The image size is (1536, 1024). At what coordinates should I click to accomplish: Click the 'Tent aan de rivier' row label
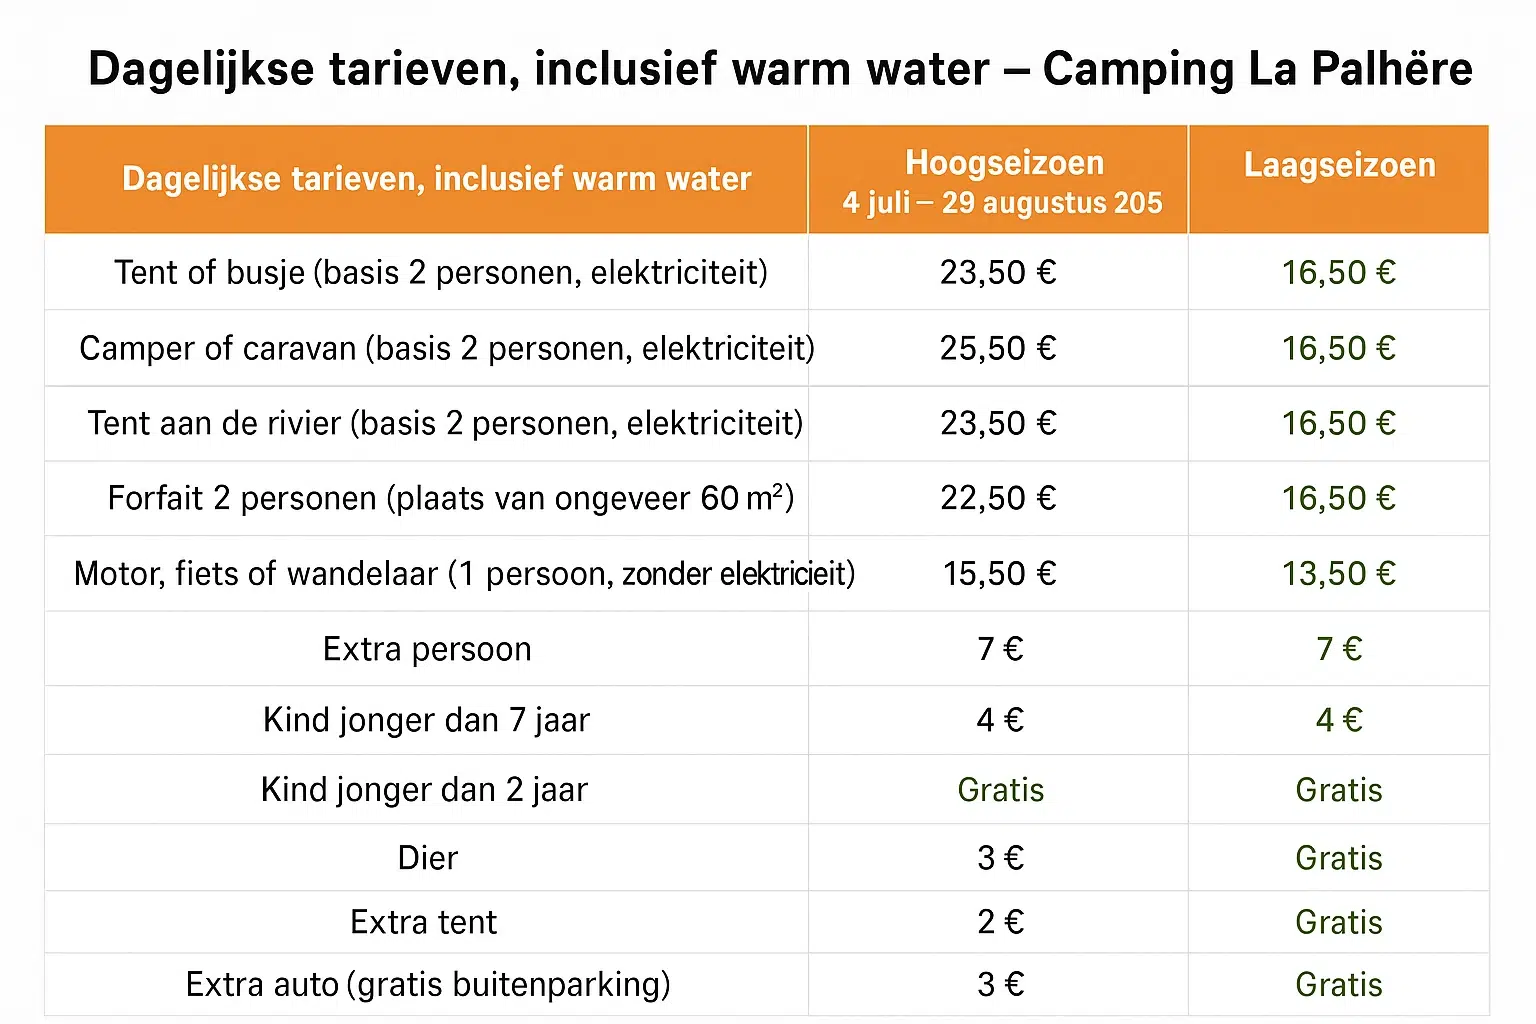(445, 423)
